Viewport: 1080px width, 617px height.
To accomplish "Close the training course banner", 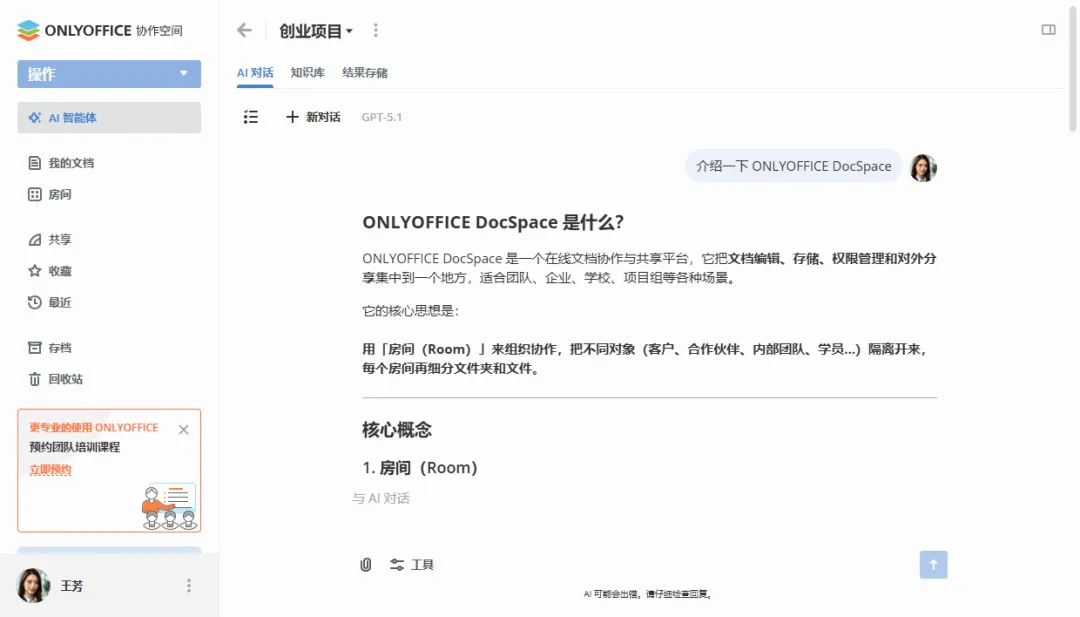I will coord(183,430).
